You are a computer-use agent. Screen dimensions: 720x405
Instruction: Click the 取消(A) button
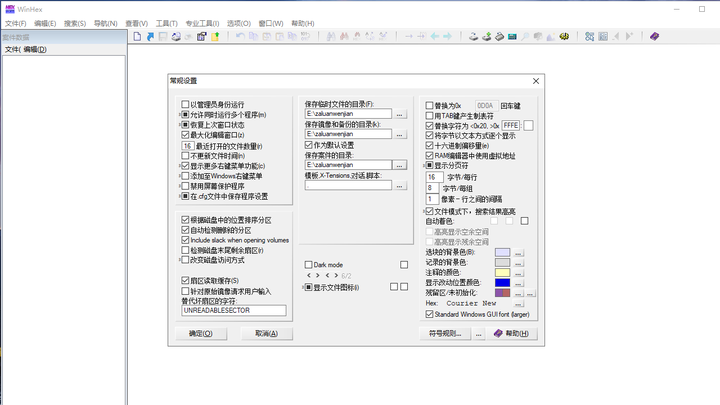[266, 333]
